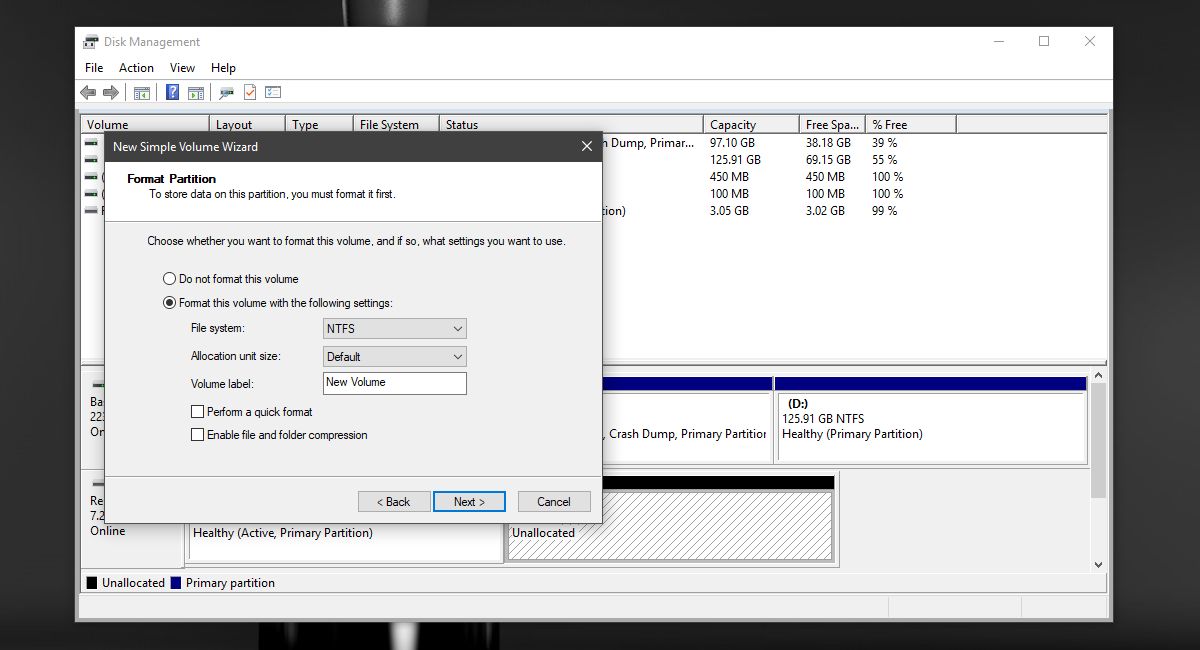Open the File system NTFS dropdown

click(395, 329)
